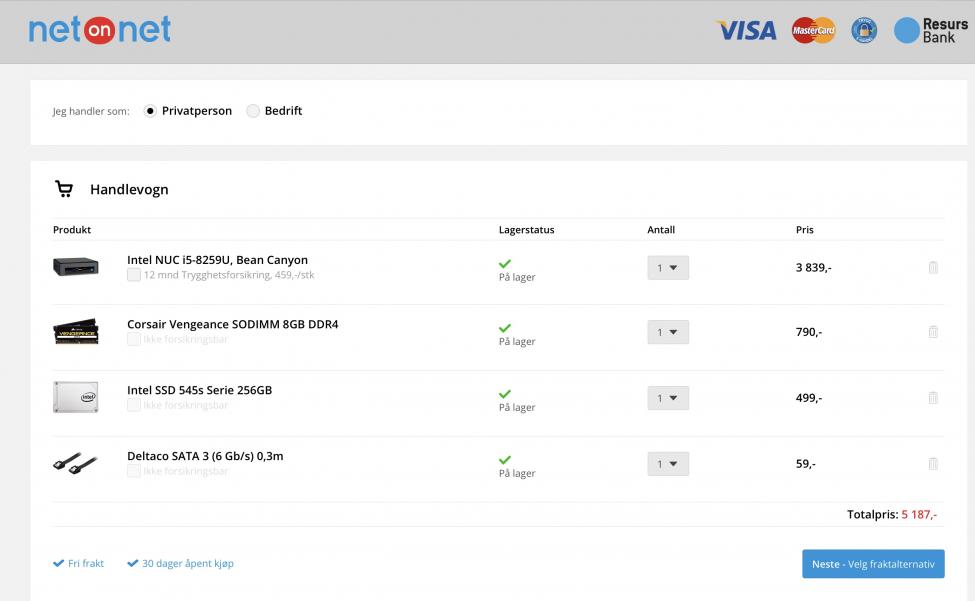Remove Intel SSD 545s using trash icon
Image resolution: width=975 pixels, height=601 pixels.
[933, 398]
